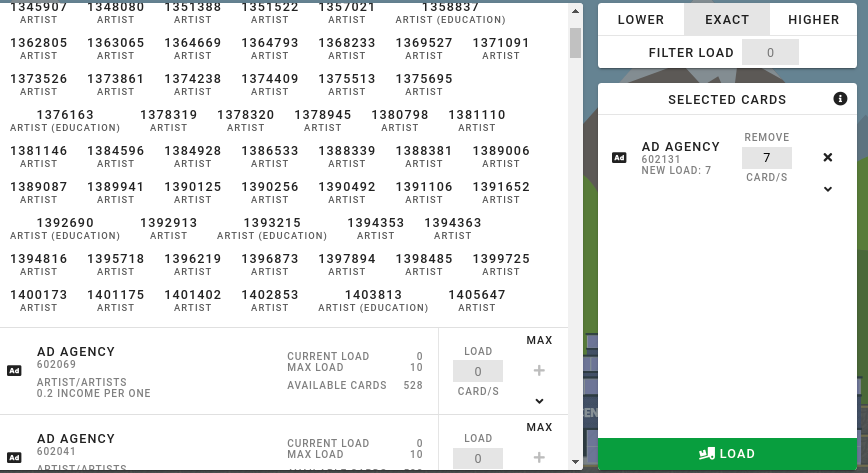Select artist card 1394363
This screenshot has height=473, width=868.
[452, 228]
